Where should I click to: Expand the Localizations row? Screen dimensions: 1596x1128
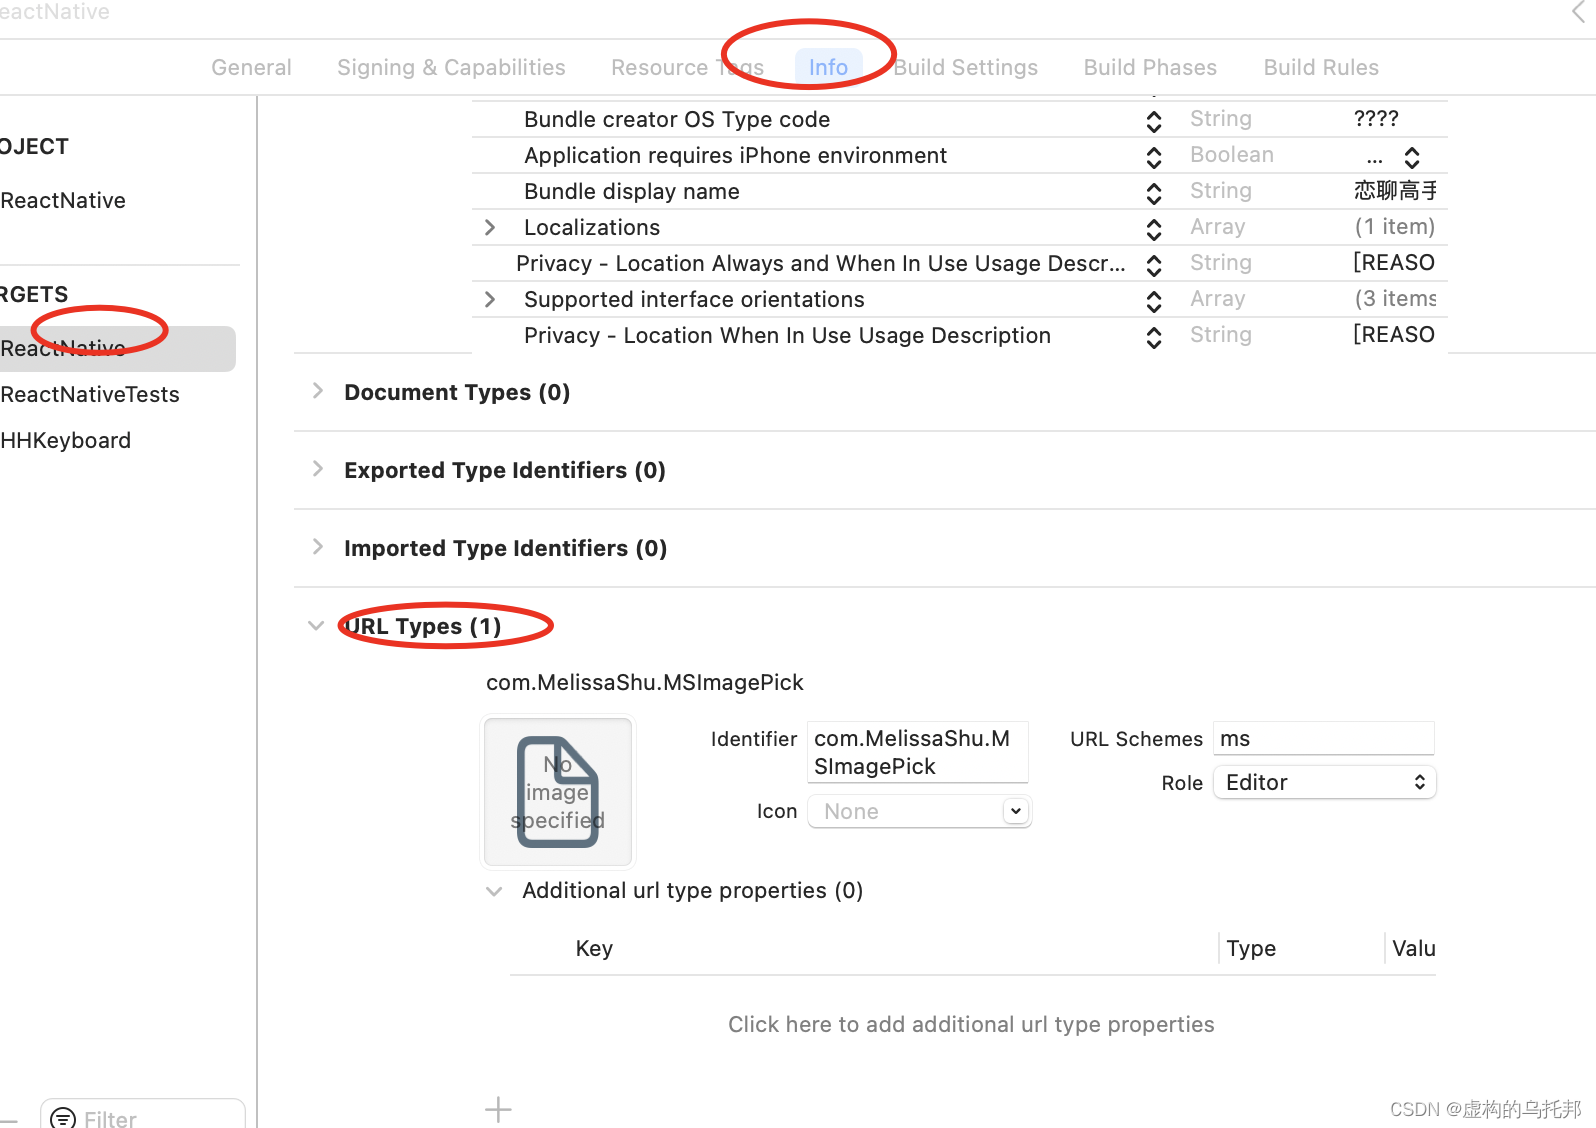490,227
